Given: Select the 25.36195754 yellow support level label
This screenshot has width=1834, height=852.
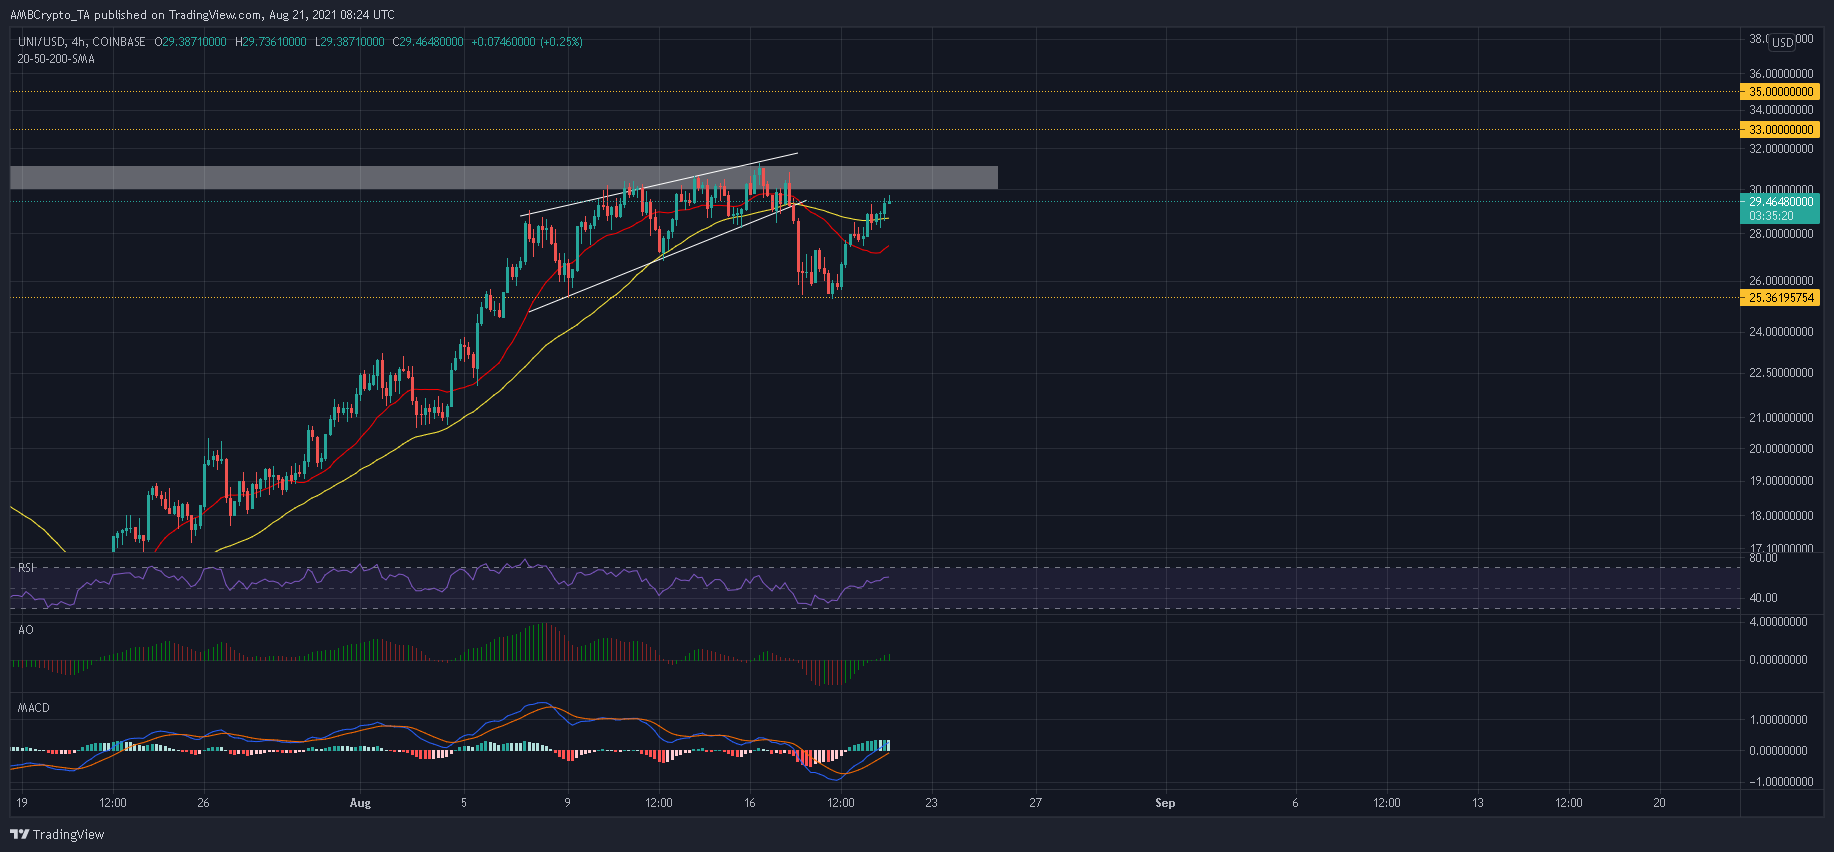Looking at the screenshot, I should tap(1780, 298).
